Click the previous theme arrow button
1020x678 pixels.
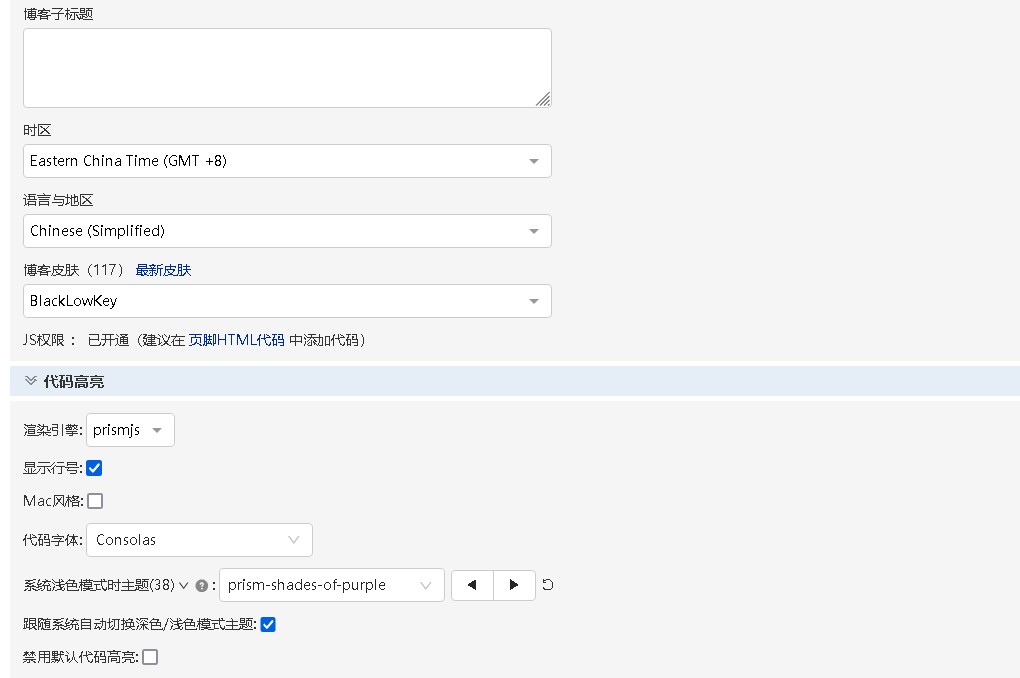click(472, 585)
